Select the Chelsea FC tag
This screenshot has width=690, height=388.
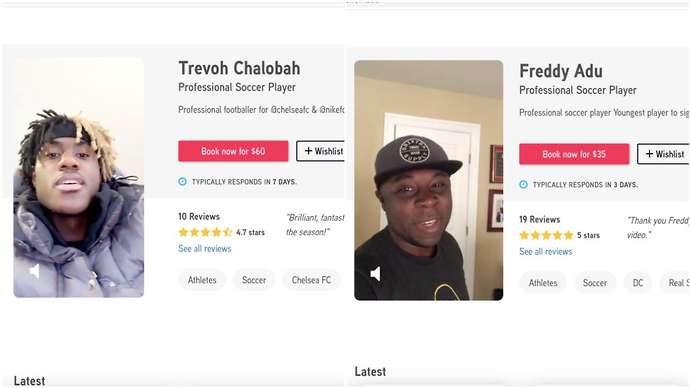[311, 280]
